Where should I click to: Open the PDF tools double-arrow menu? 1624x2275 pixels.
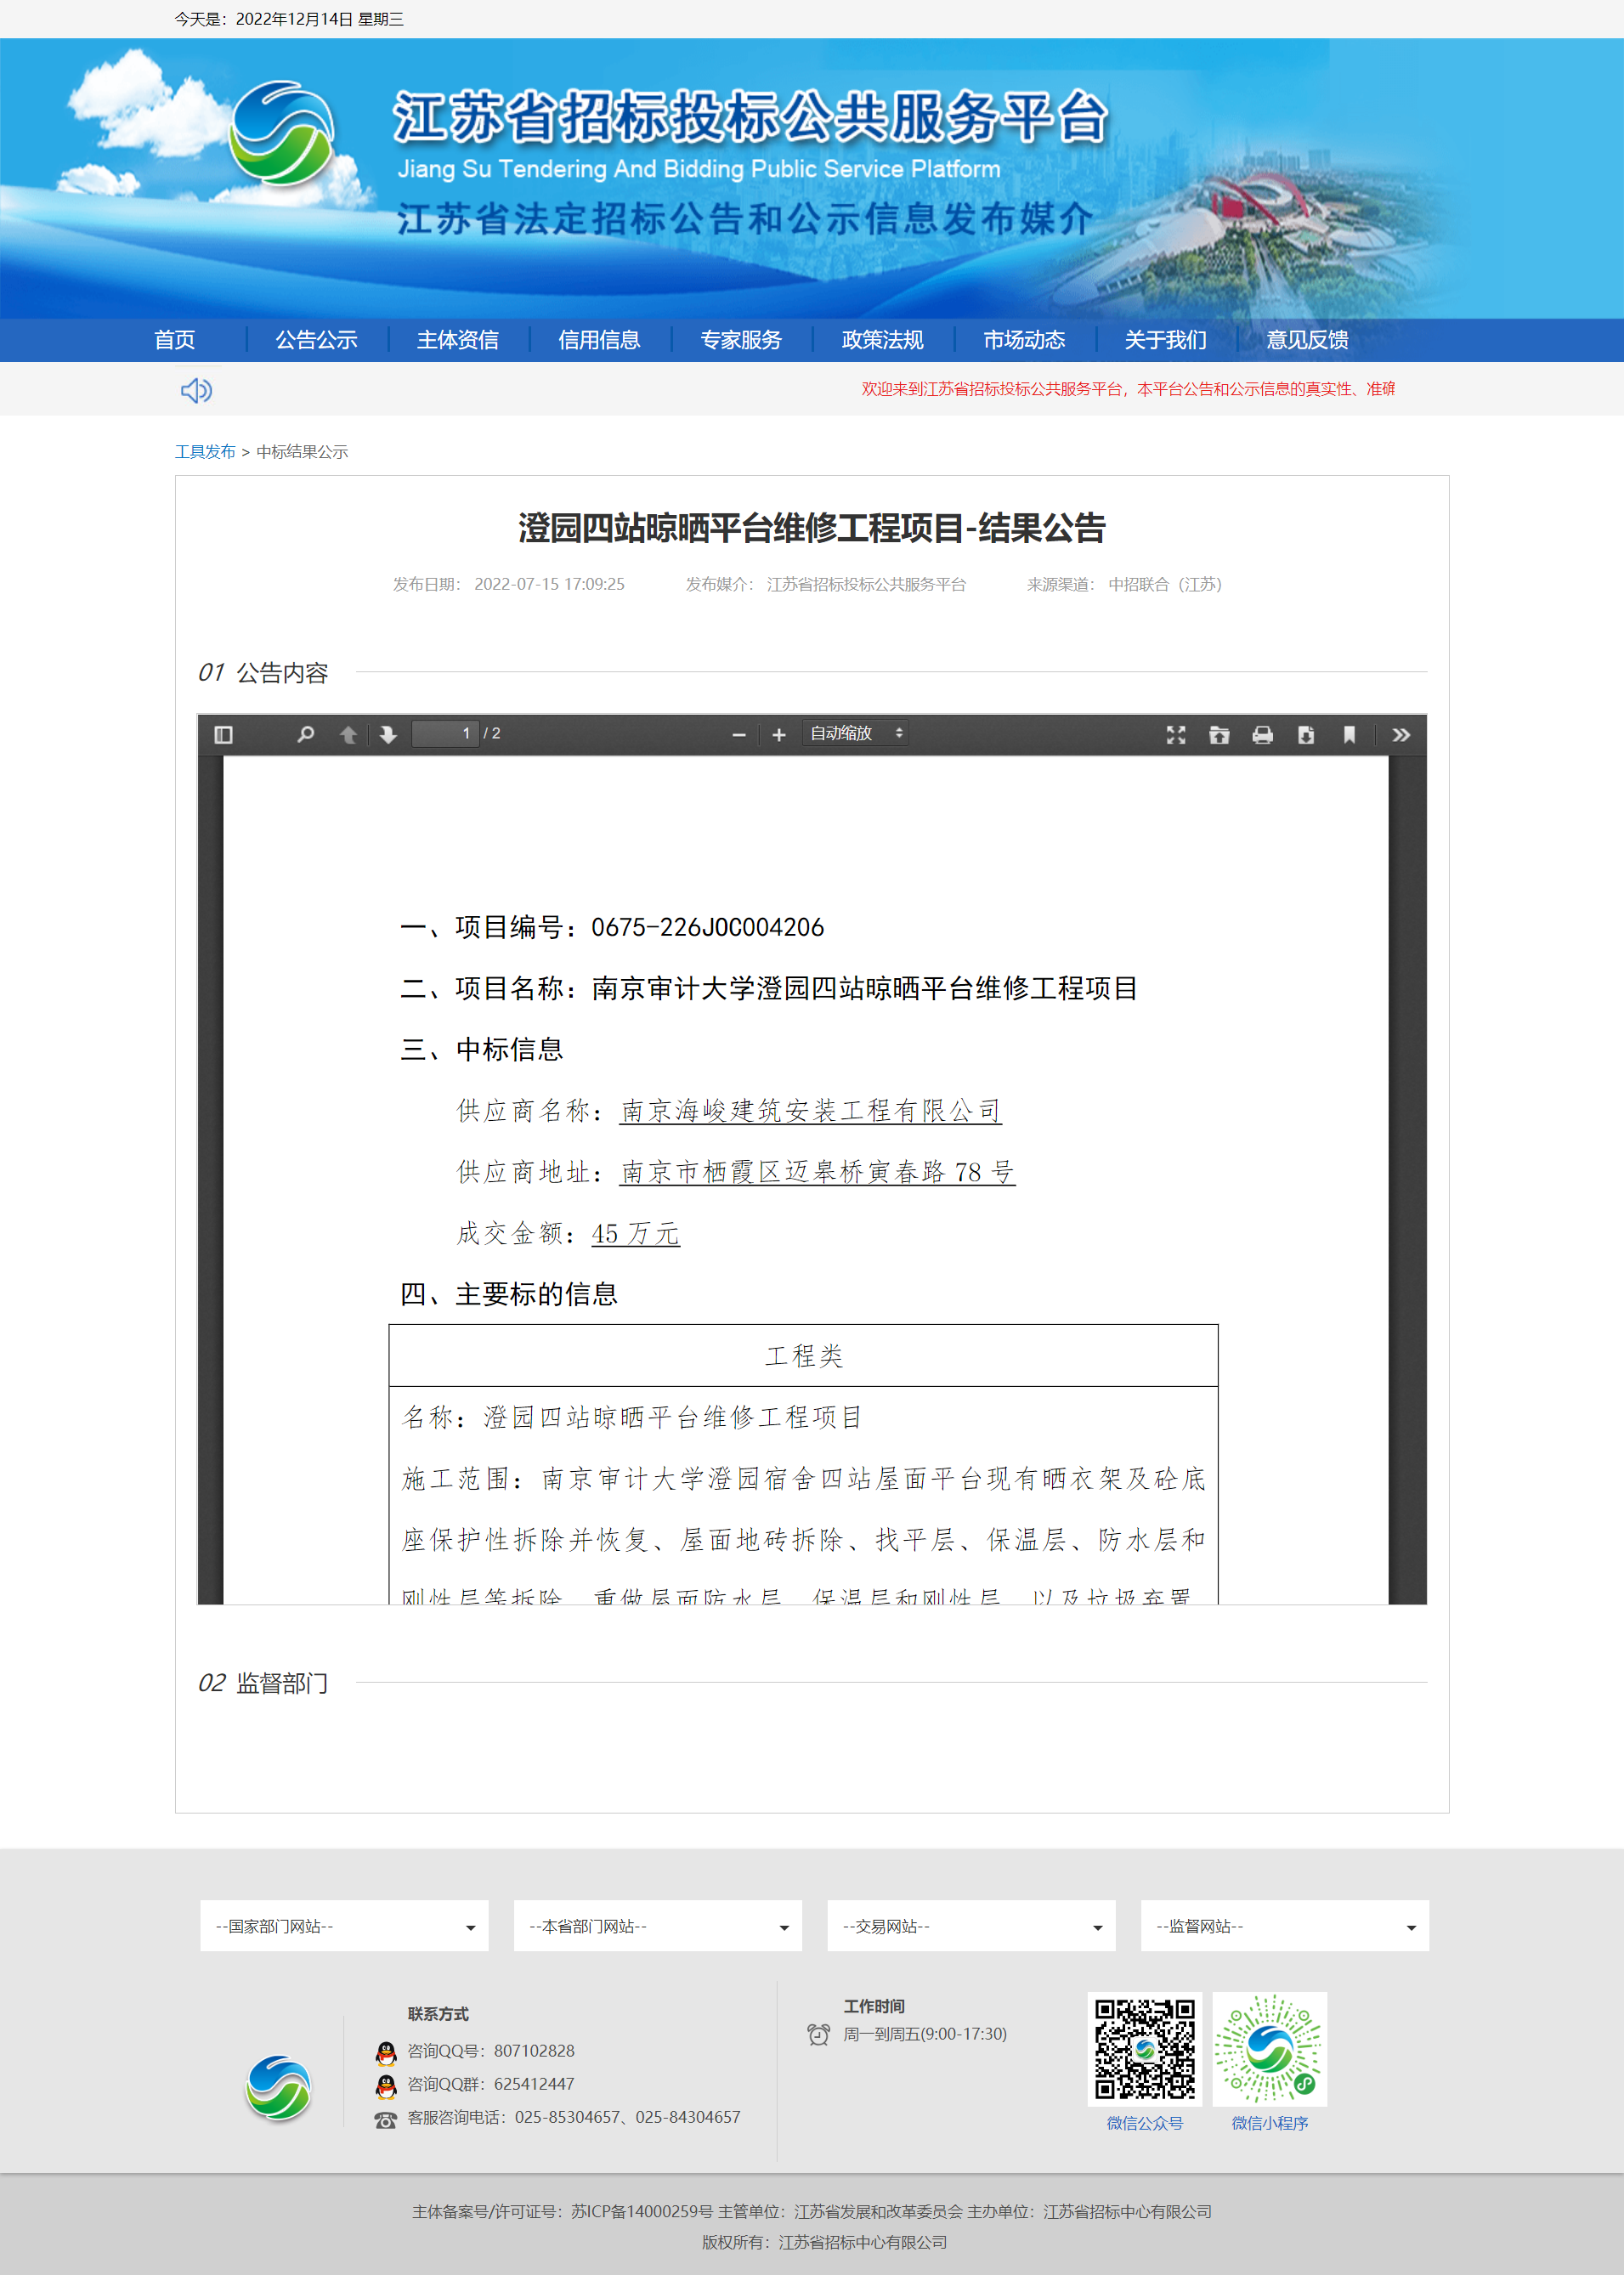click(1401, 735)
